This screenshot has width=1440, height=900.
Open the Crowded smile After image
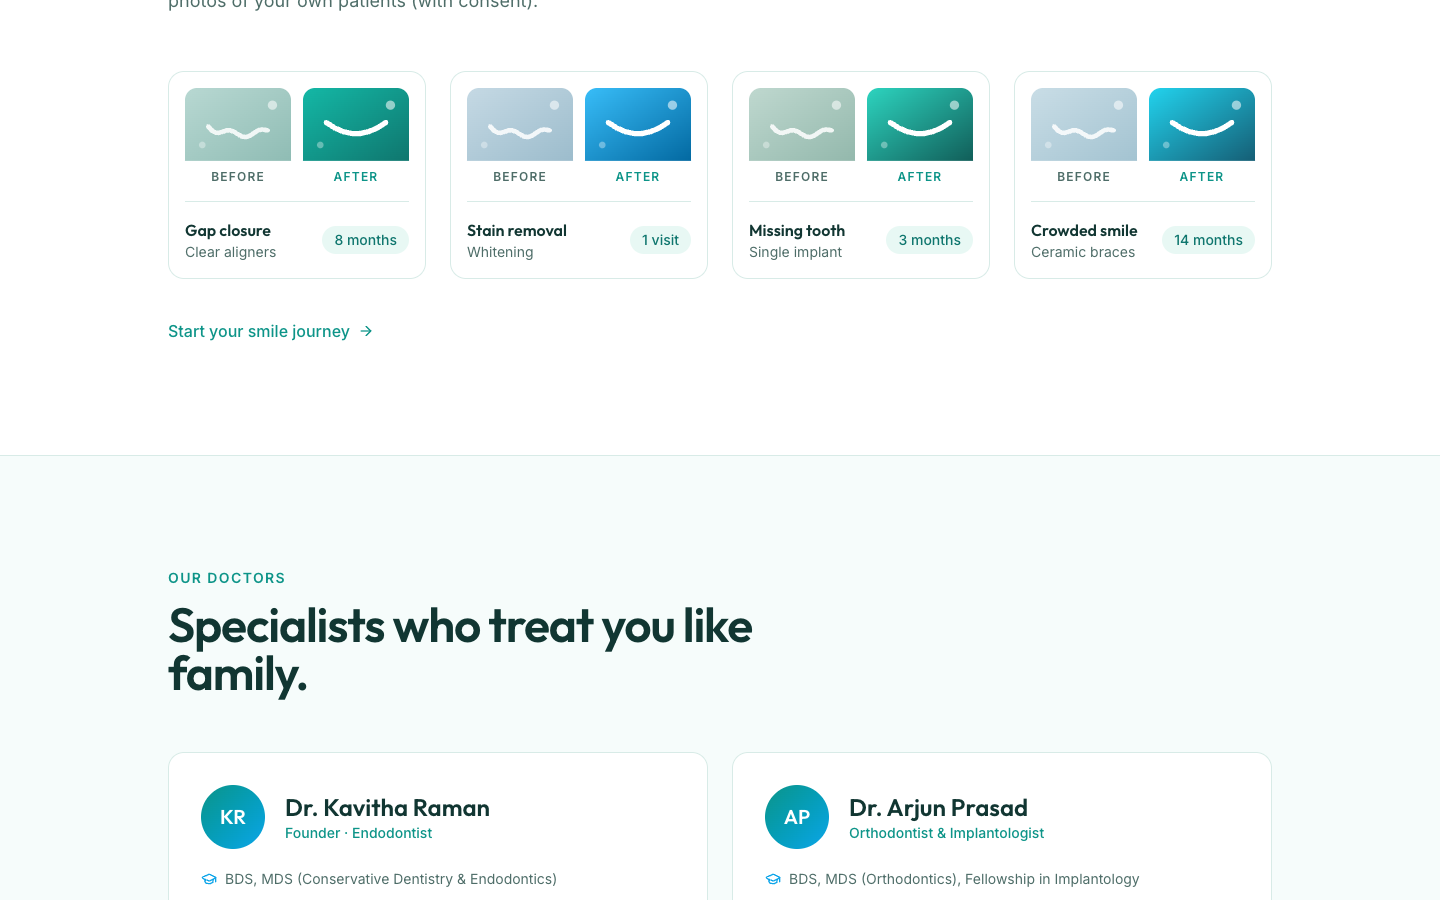(1202, 124)
